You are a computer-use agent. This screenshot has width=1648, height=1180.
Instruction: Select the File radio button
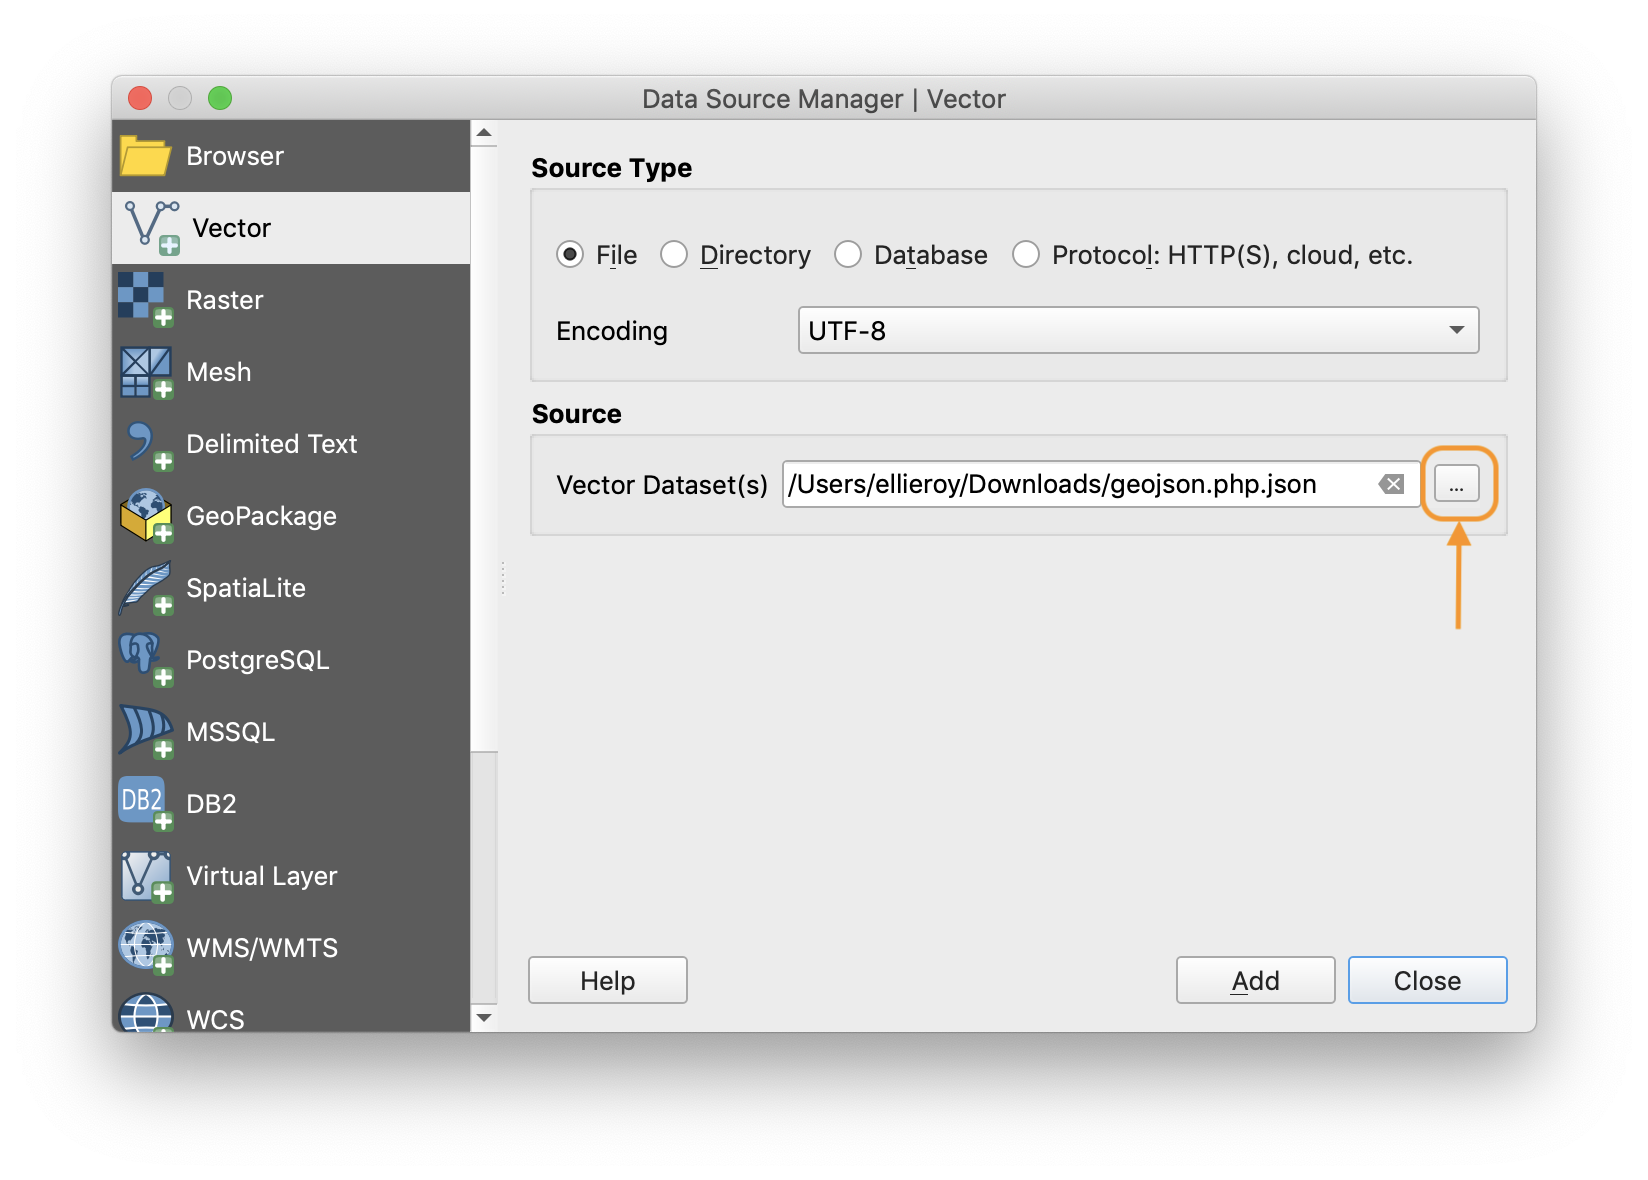(569, 255)
